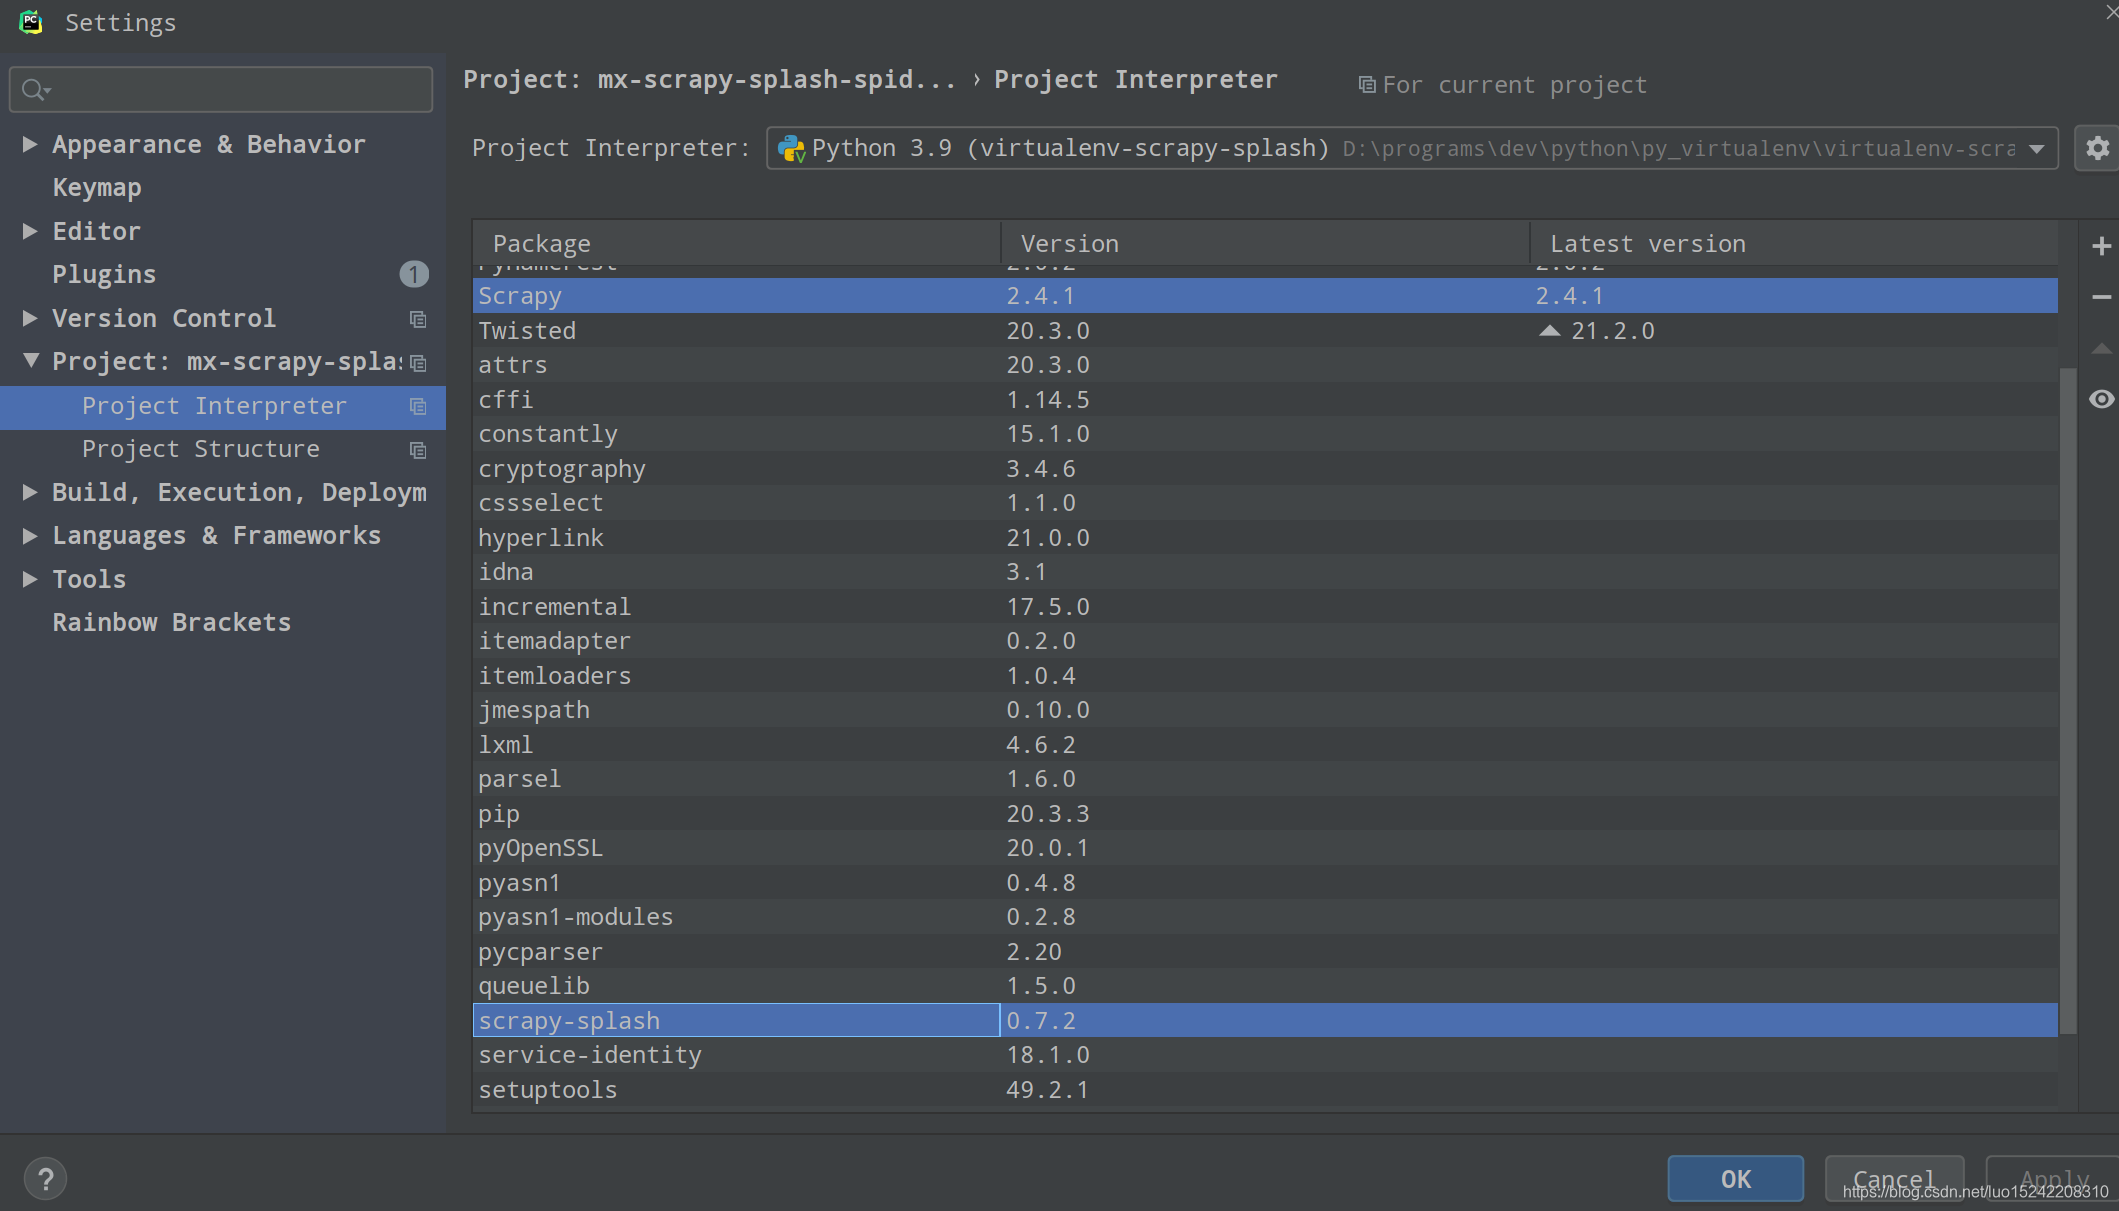Screen dimensions: 2119x1211
Task: Click the project-level icon beside Project Structure
Action: (x=418, y=450)
